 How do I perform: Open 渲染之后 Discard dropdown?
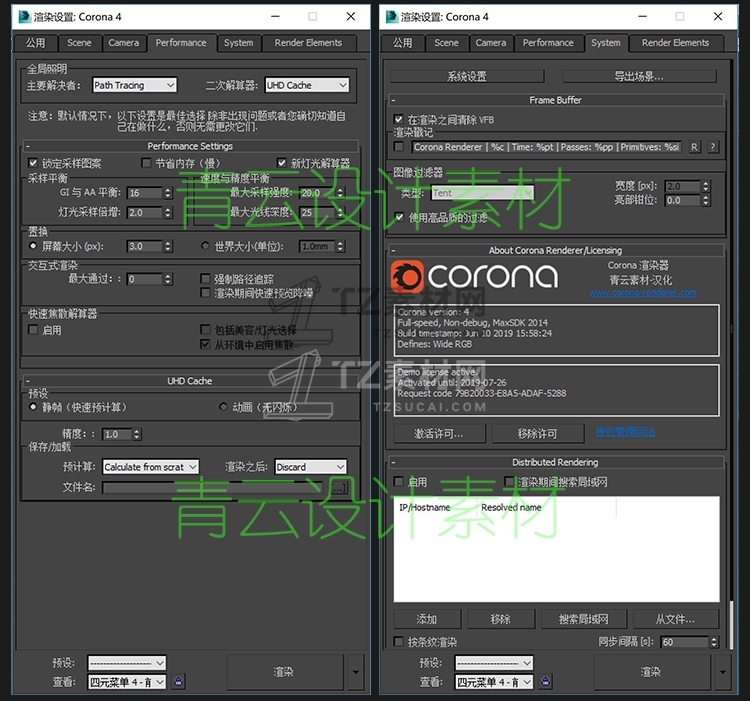311,467
